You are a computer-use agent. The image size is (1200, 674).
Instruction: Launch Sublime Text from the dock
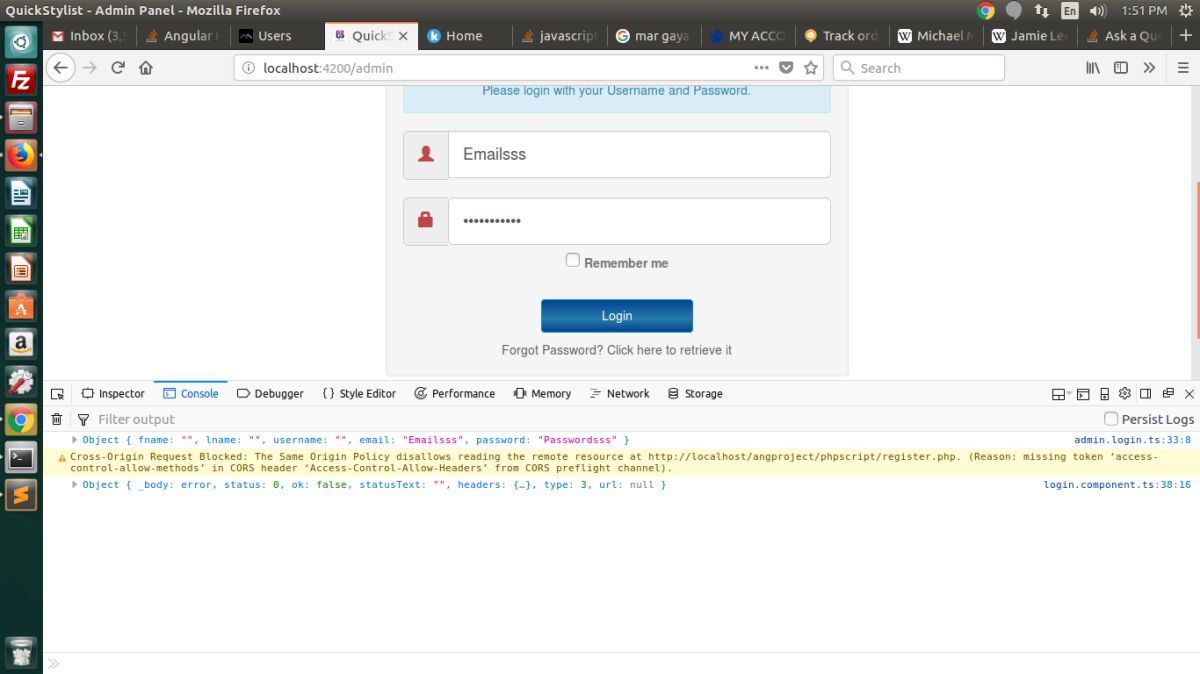pos(21,495)
